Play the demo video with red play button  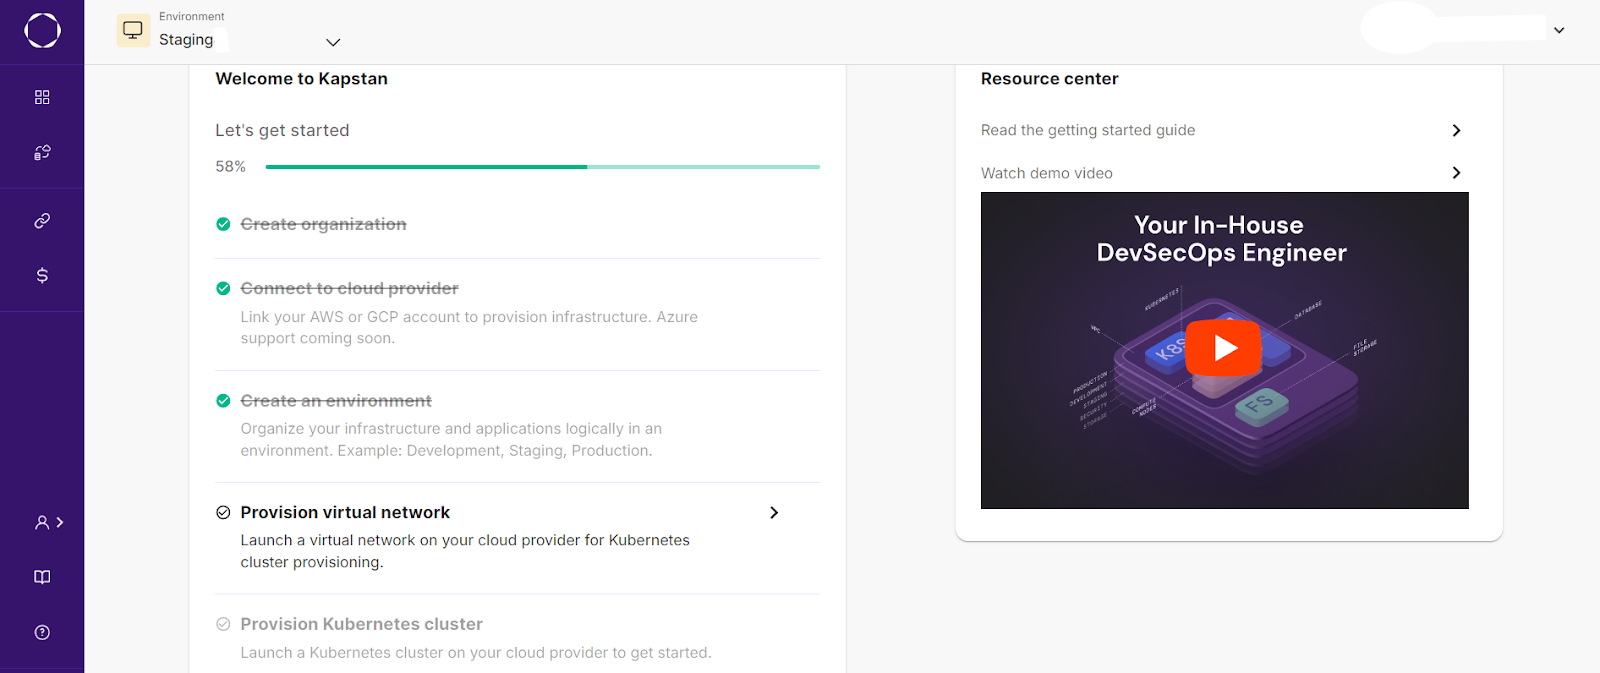(x=1224, y=348)
